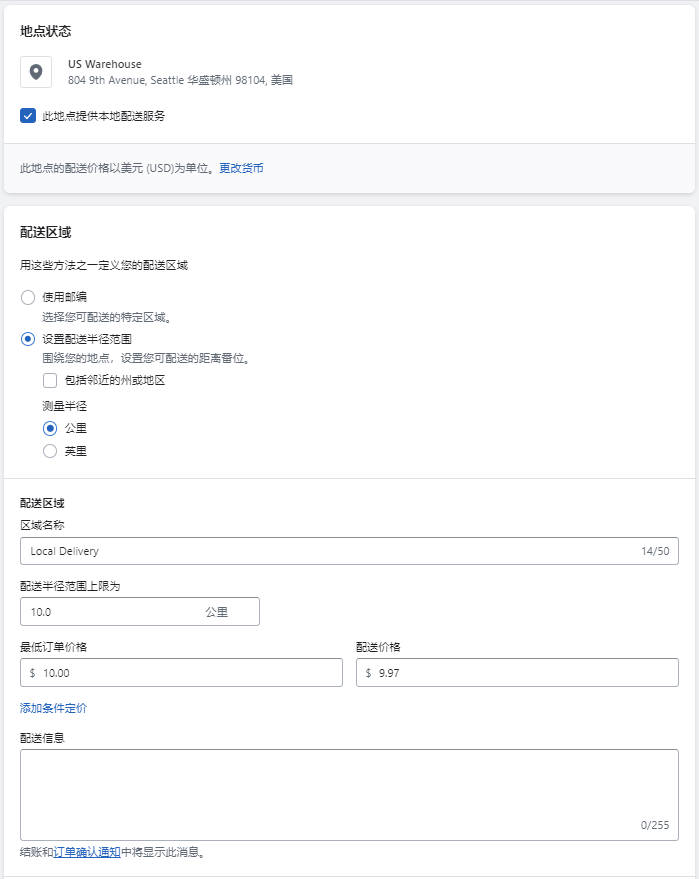
Task: Click the 0/255 character counter
Action: 655,825
